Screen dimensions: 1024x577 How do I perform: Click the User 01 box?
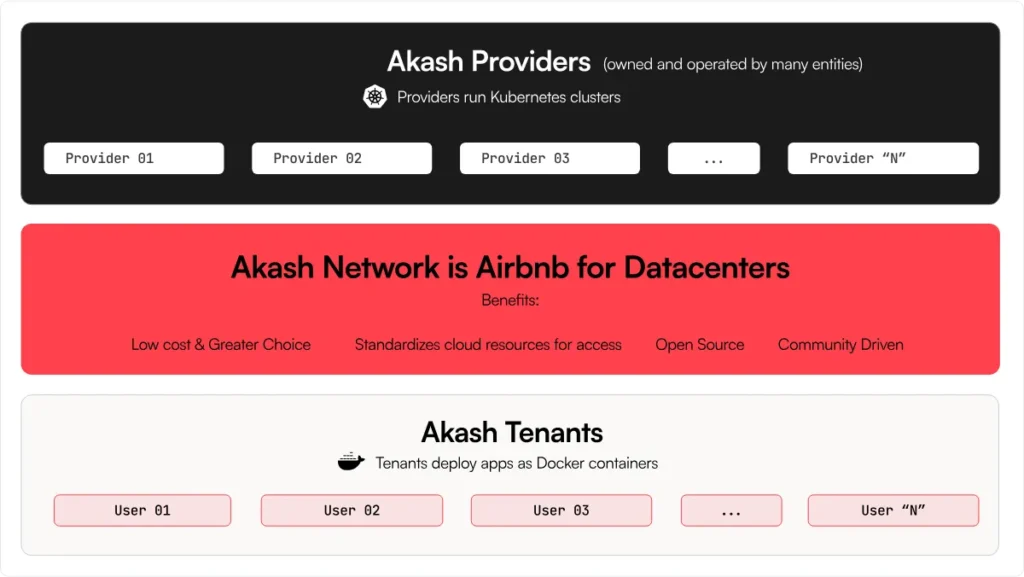pyautogui.click(x=142, y=510)
